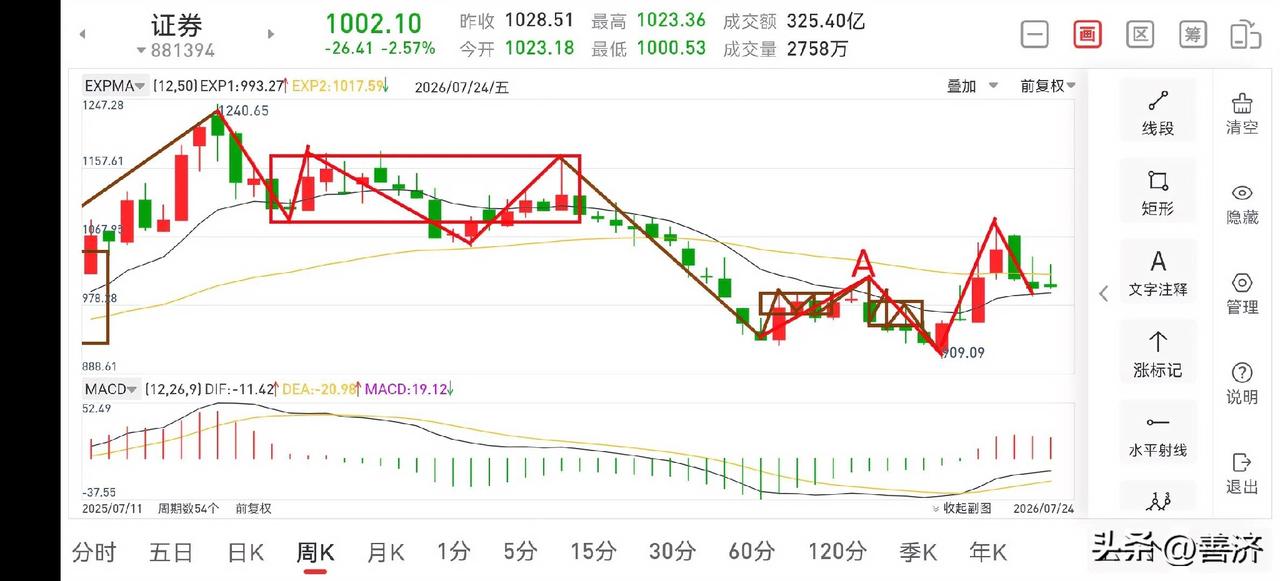Viewport: 1280px width, 581px height.
Task: Go to previous stock with left arrow
Action: pyautogui.click(x=82, y=34)
